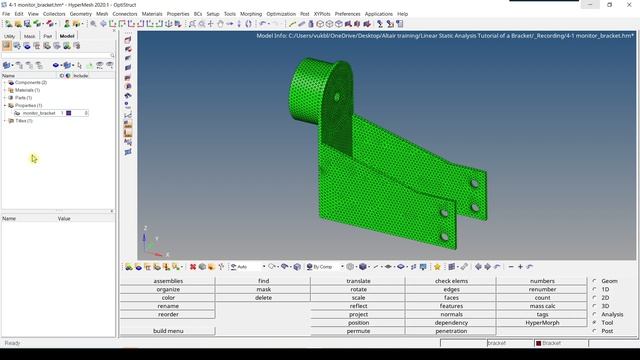Viewport: 640px width, 360px height.
Task: Click the organize panel button
Action: point(168,289)
